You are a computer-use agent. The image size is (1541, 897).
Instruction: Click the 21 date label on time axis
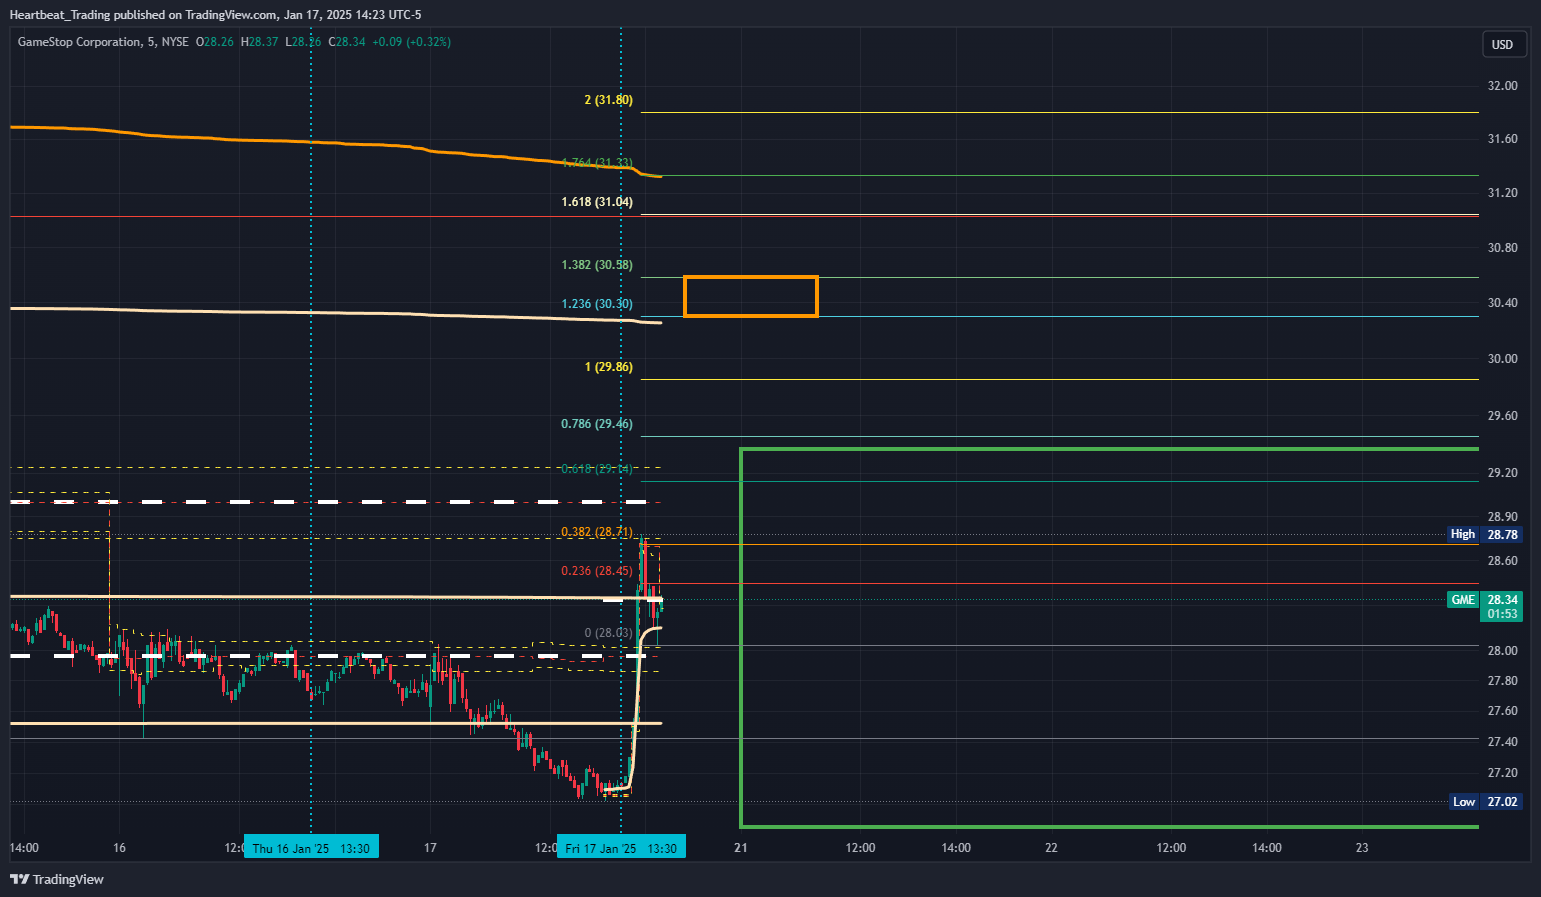[x=741, y=848]
